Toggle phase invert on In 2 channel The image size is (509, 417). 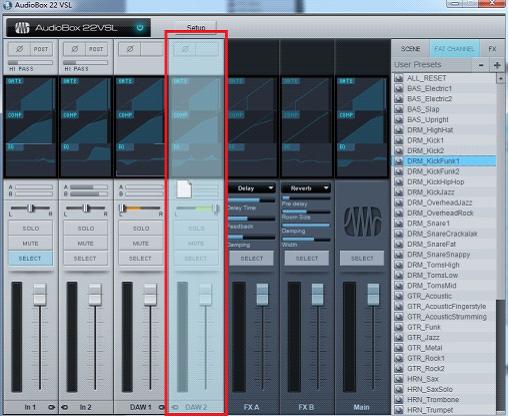click(75, 49)
